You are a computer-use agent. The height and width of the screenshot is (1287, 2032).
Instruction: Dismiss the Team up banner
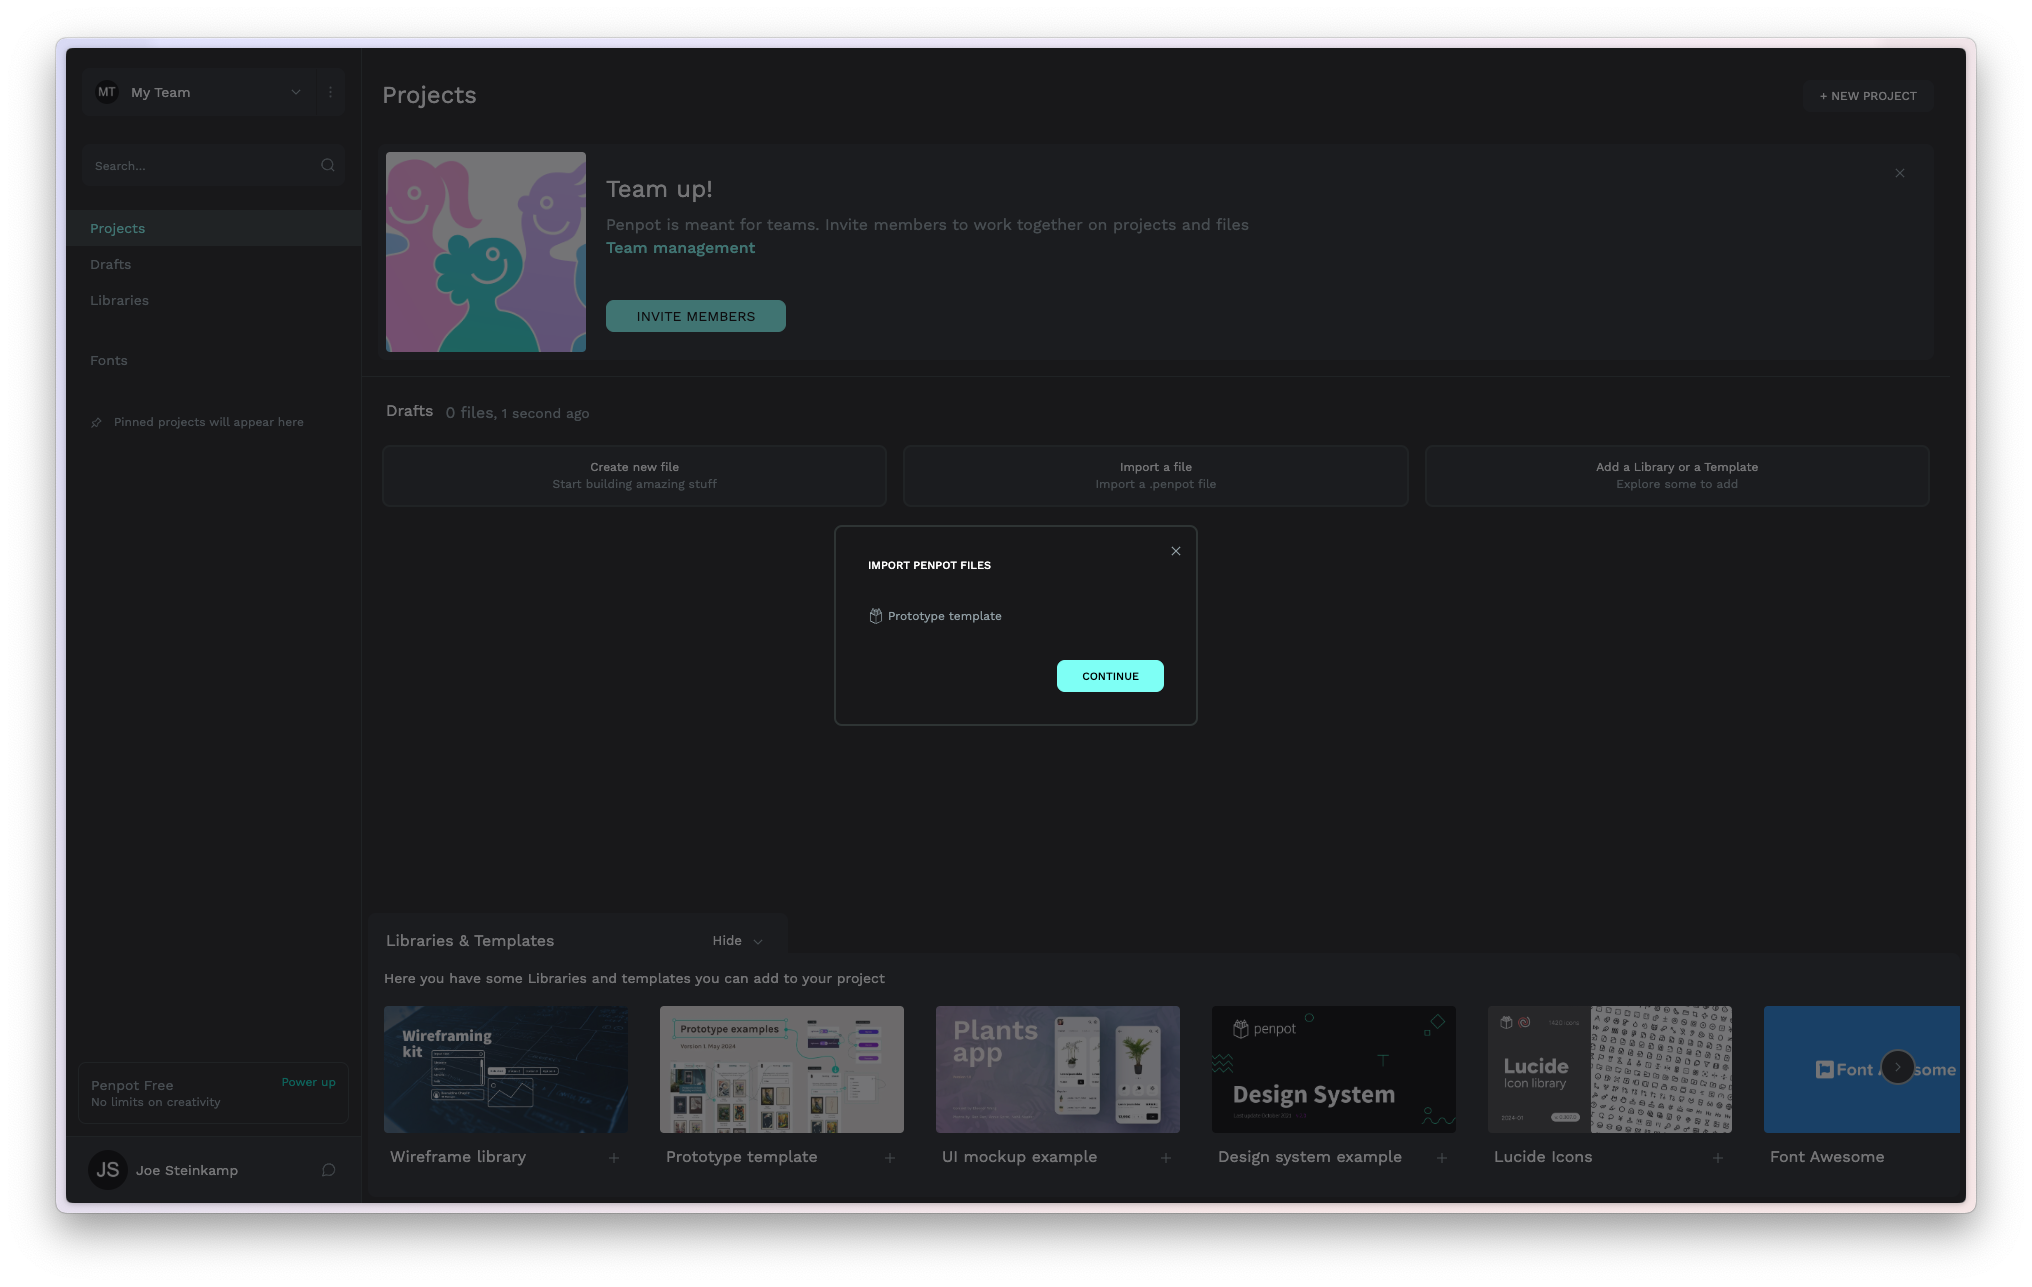point(1899,173)
